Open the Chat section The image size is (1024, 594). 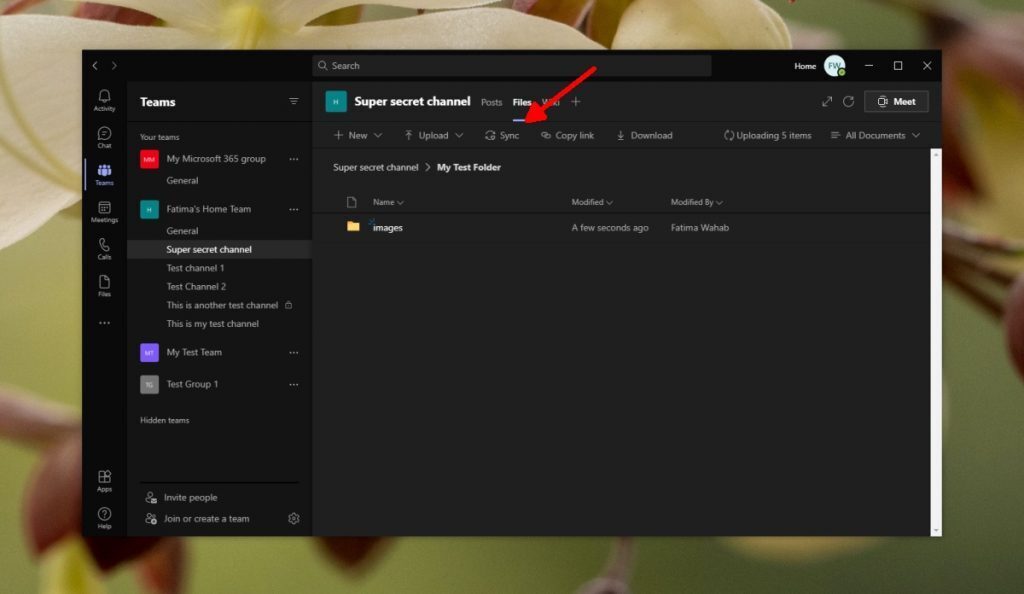click(104, 135)
